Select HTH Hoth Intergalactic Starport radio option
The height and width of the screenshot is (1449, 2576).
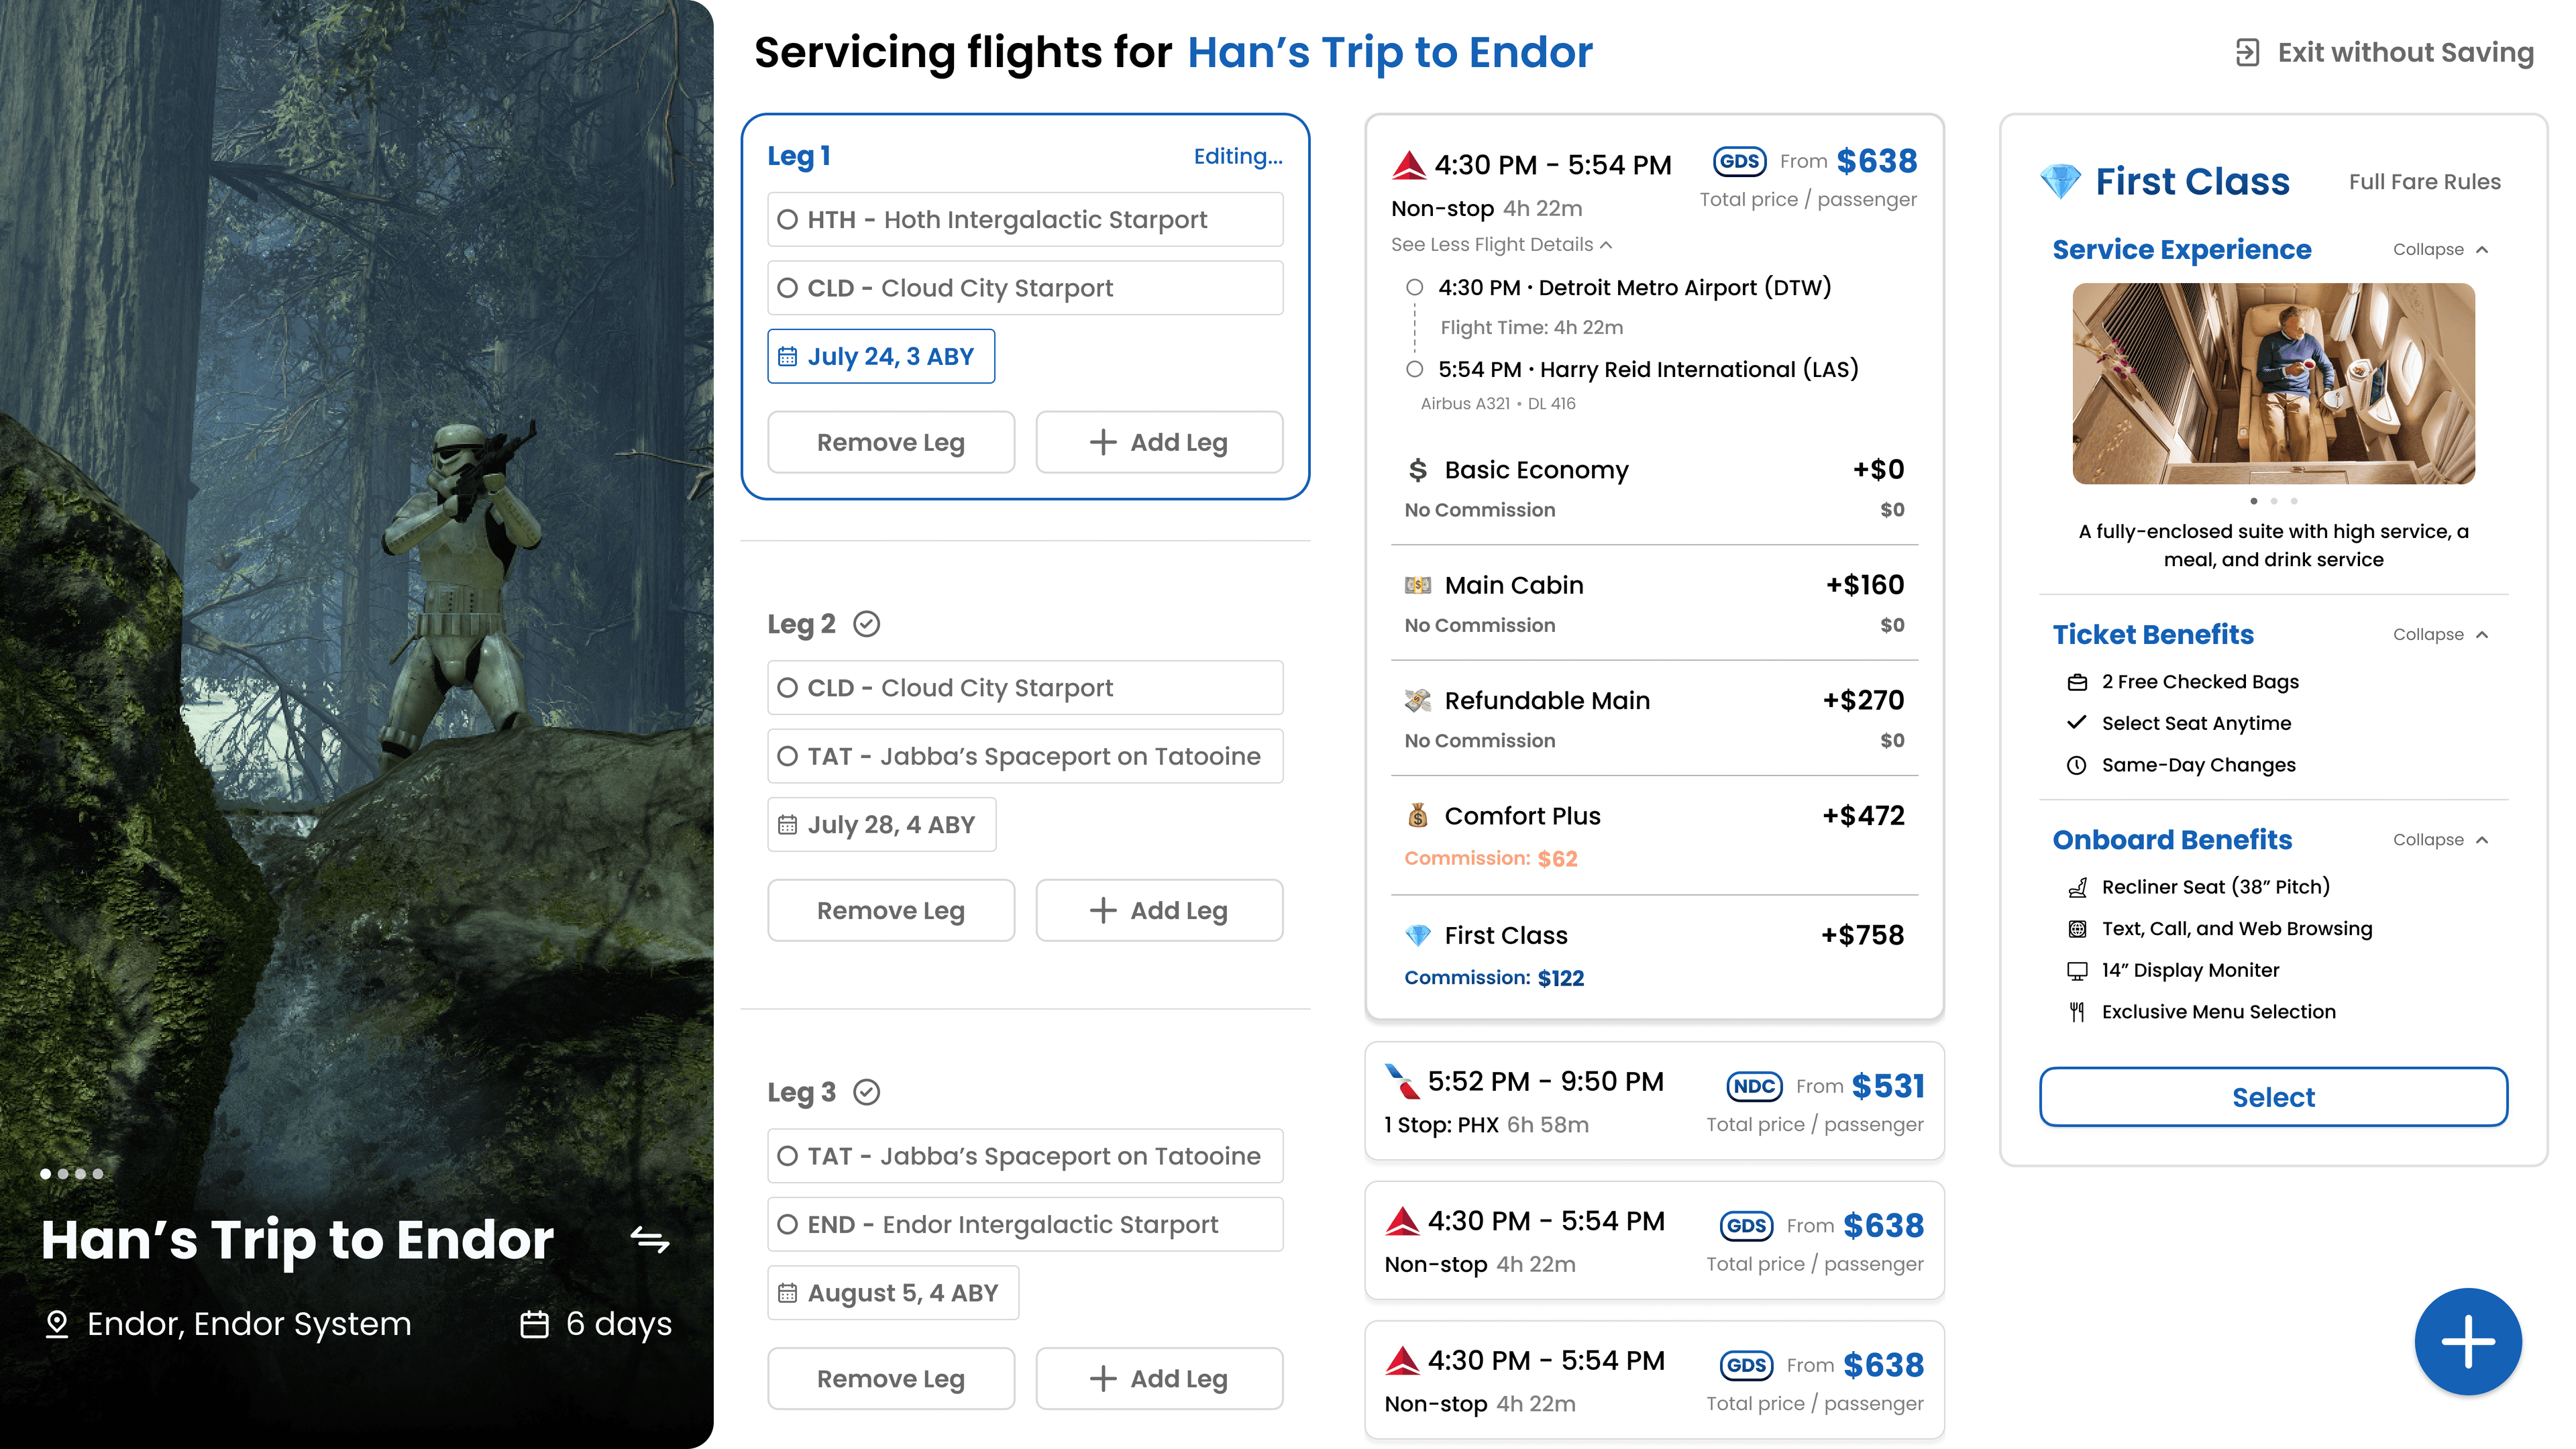(x=788, y=219)
